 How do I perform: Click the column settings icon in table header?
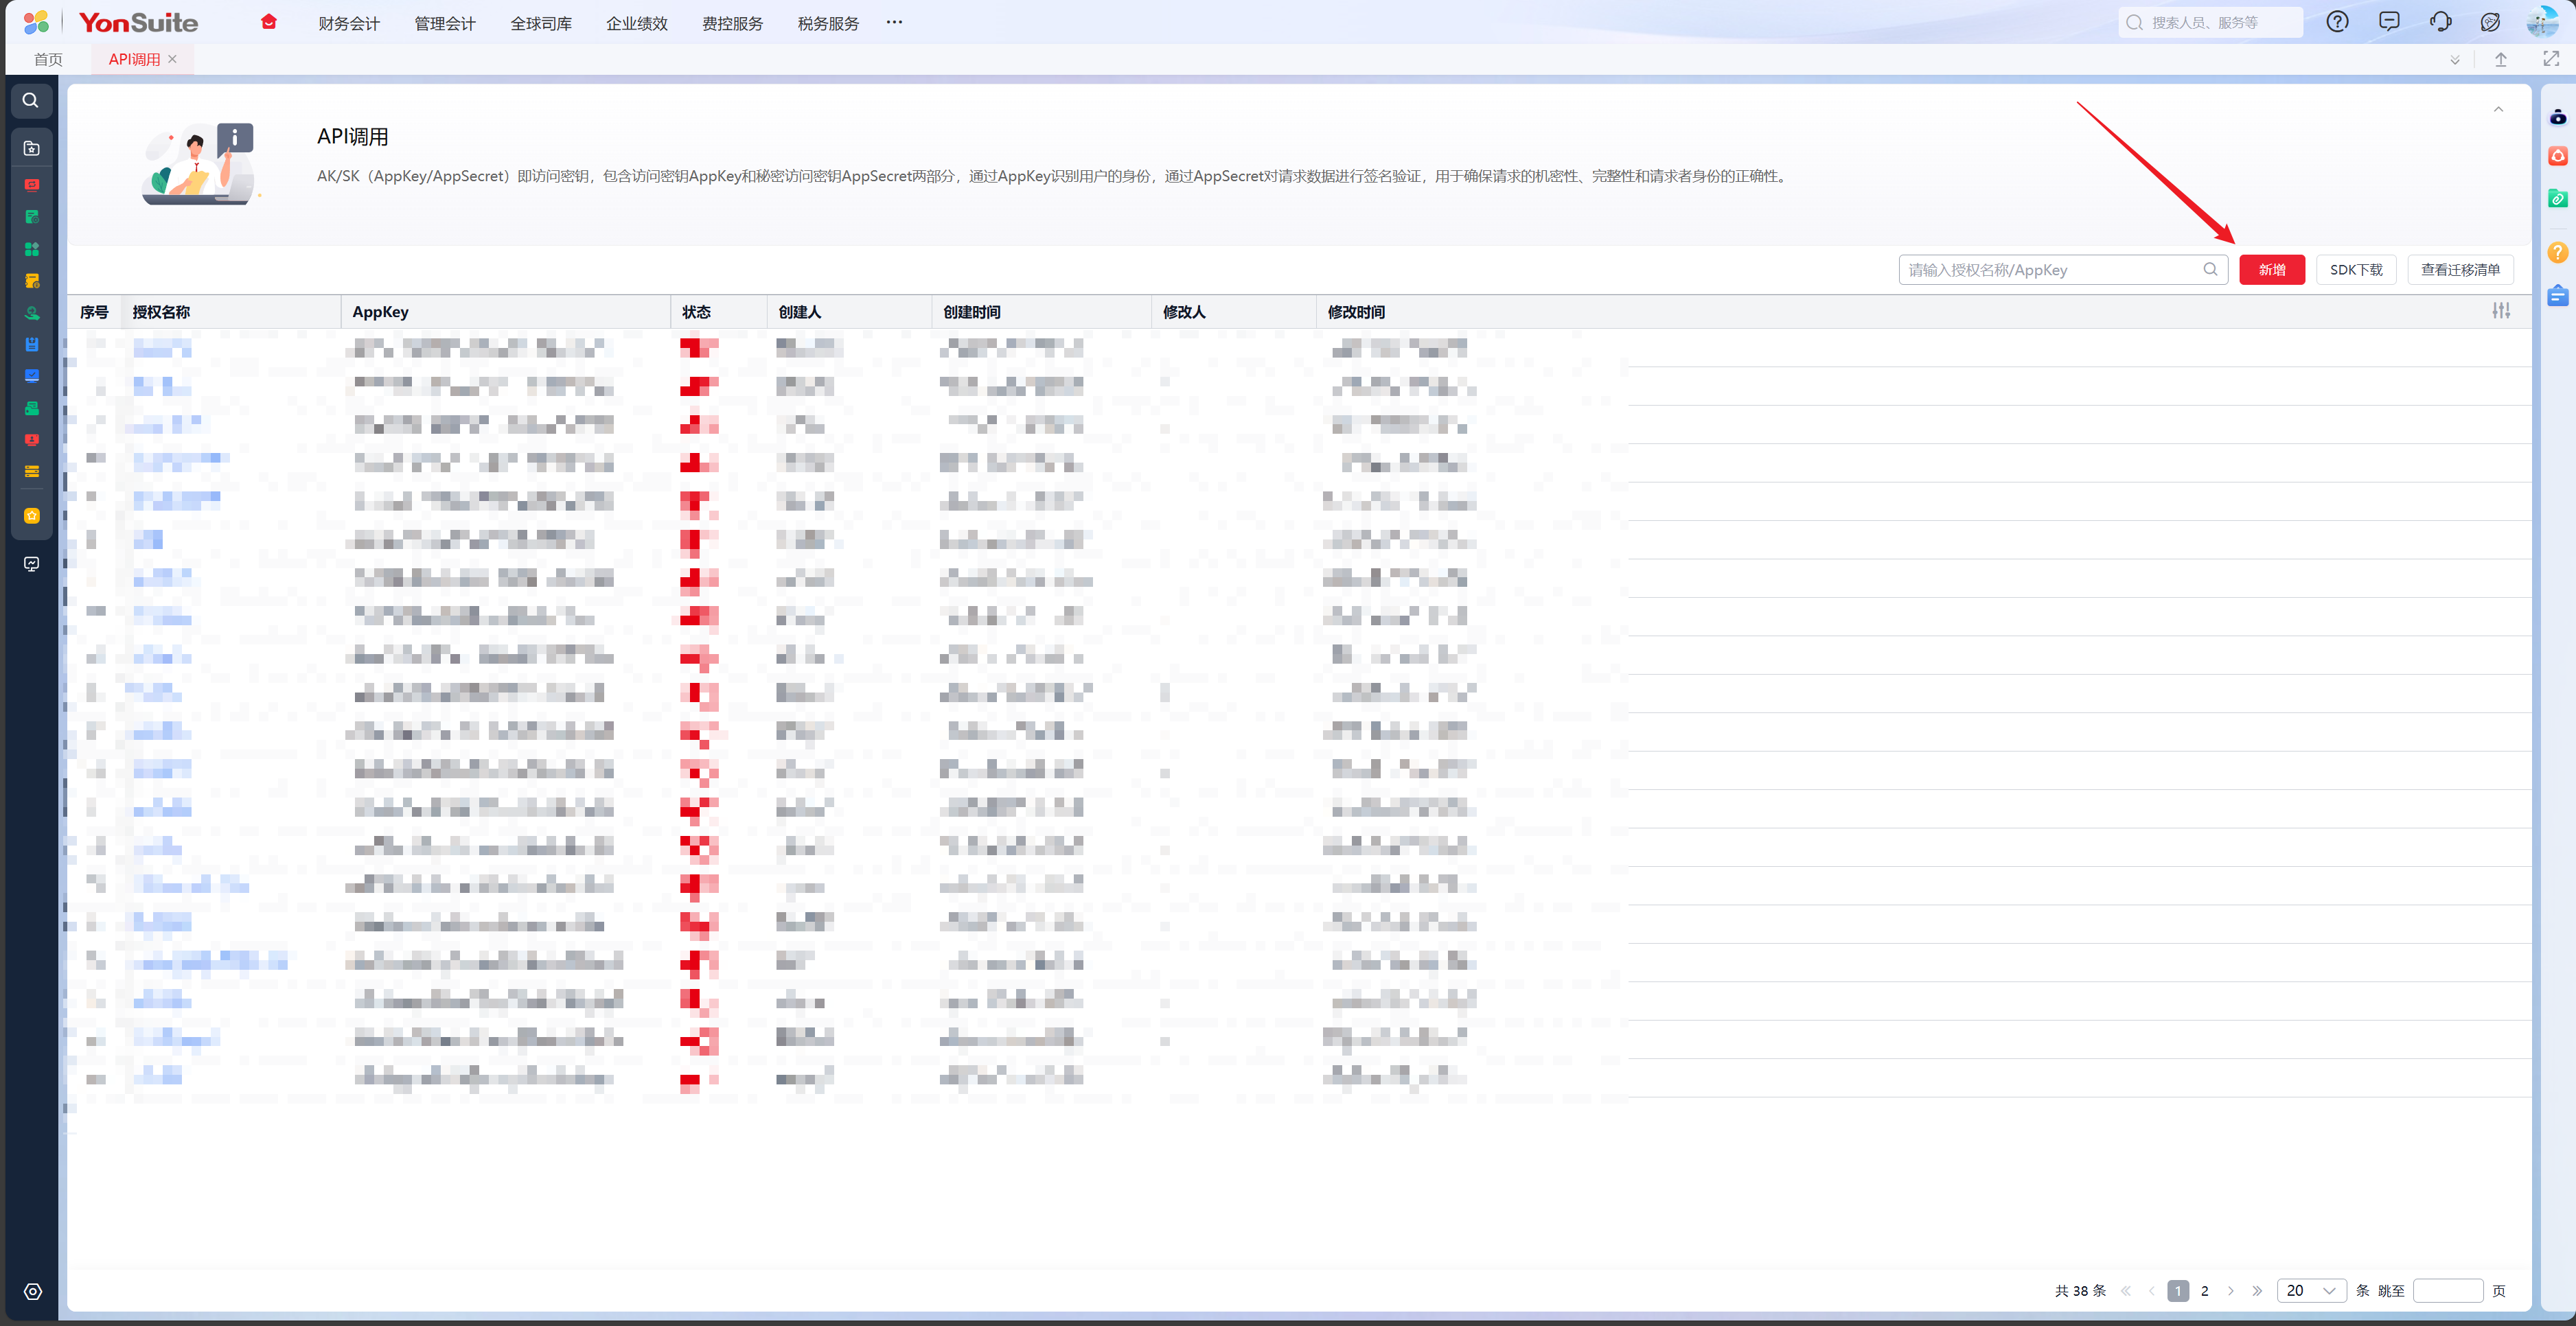tap(2500, 311)
